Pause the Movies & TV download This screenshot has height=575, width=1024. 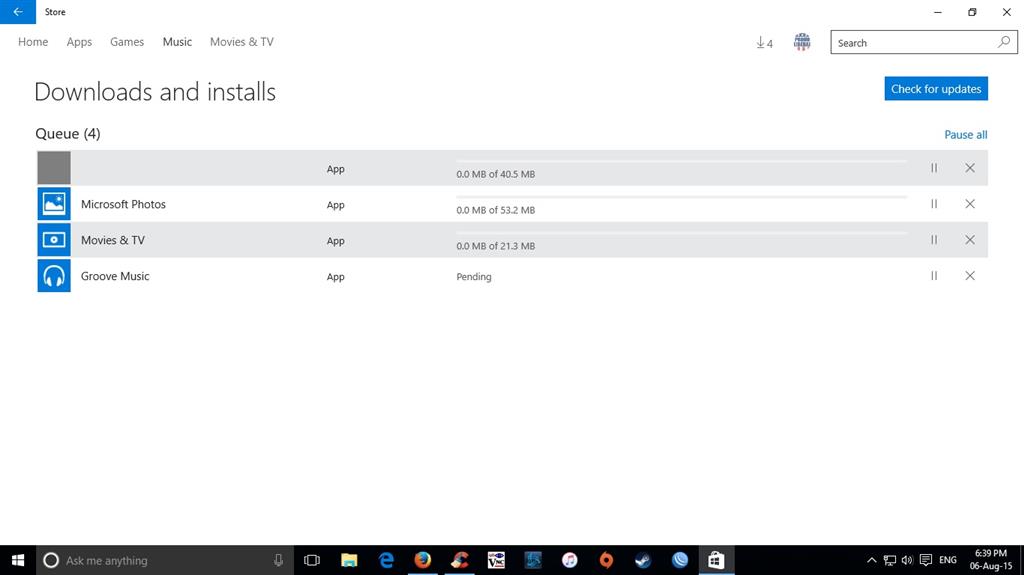(x=934, y=240)
